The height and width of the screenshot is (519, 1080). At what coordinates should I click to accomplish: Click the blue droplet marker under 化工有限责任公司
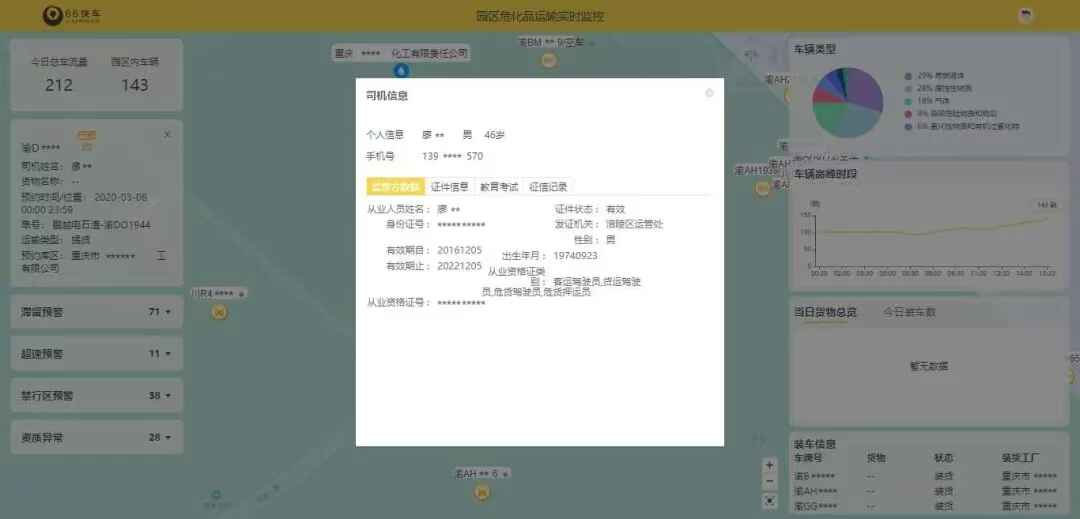[x=401, y=70]
